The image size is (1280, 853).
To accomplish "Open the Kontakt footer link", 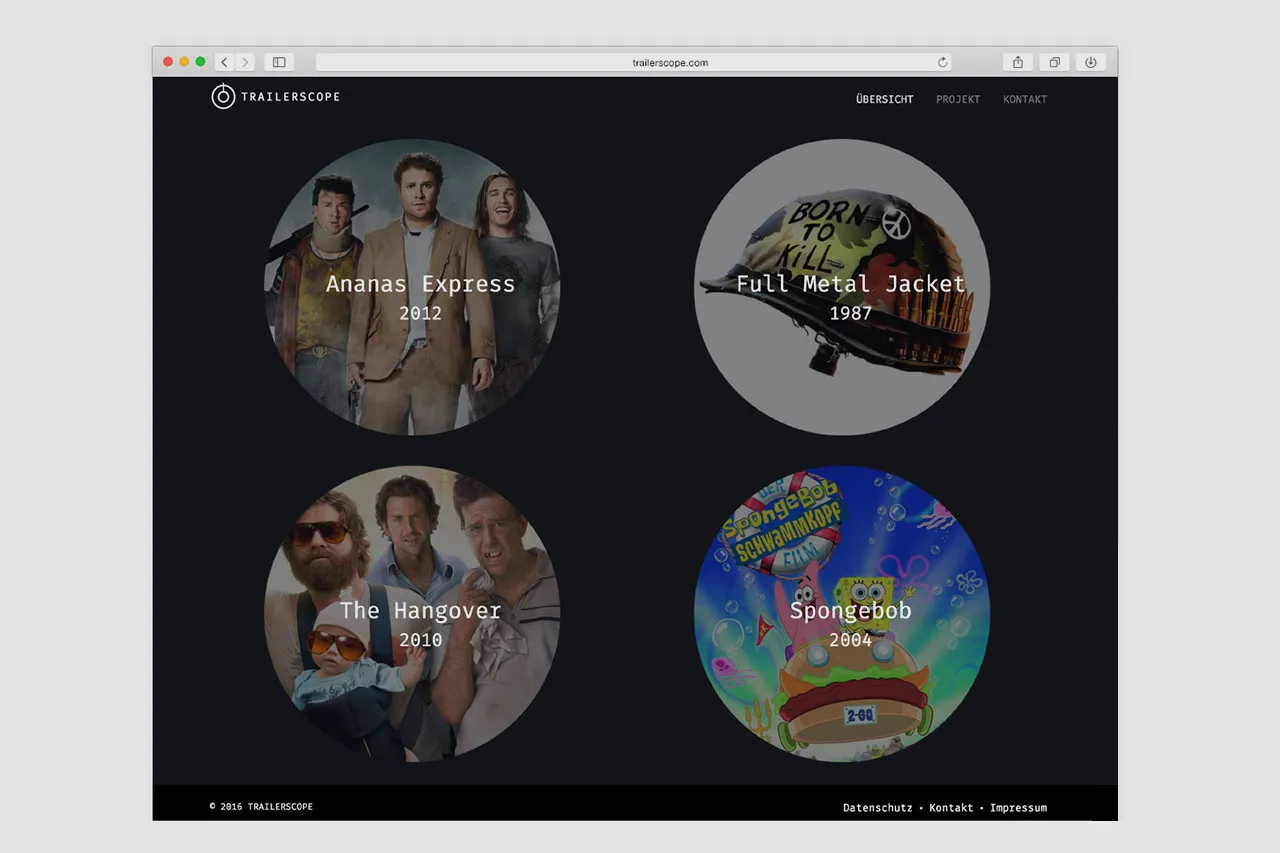I will tap(951, 807).
